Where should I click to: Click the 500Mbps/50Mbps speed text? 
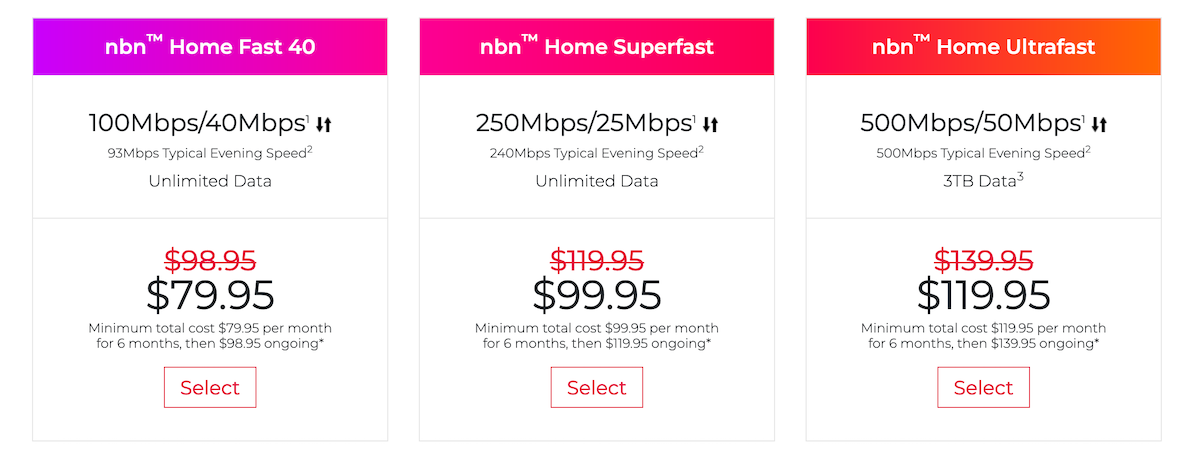970,125
